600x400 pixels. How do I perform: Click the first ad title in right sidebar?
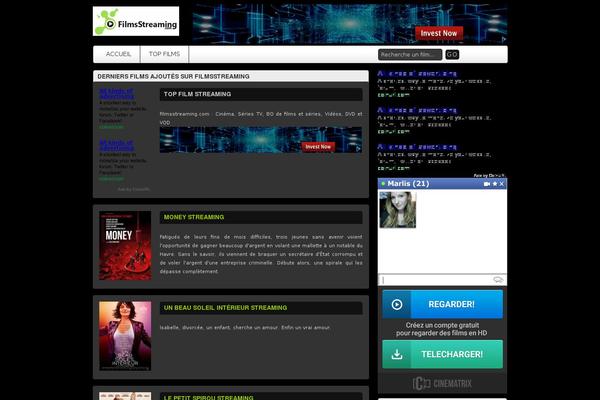coord(417,73)
